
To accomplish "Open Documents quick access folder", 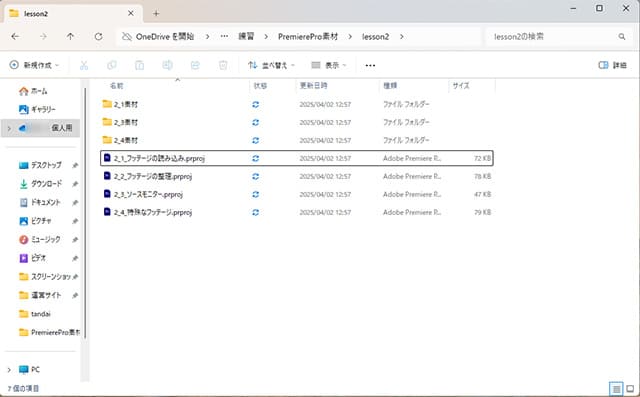I will pyautogui.click(x=40, y=202).
